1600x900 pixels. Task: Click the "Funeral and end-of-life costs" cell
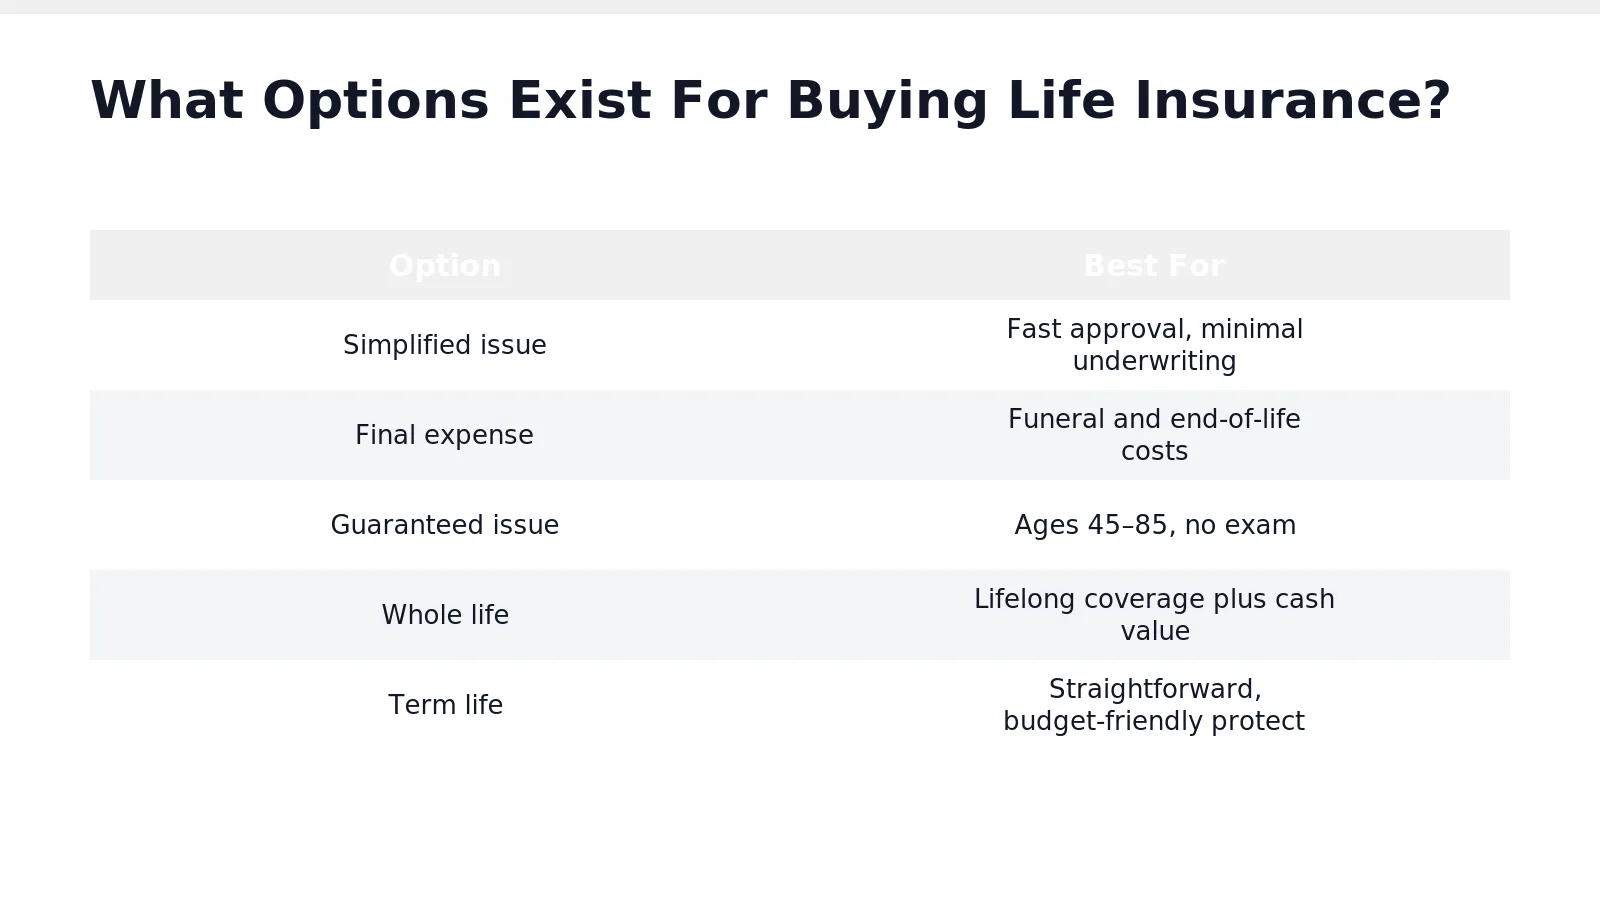(1154, 435)
